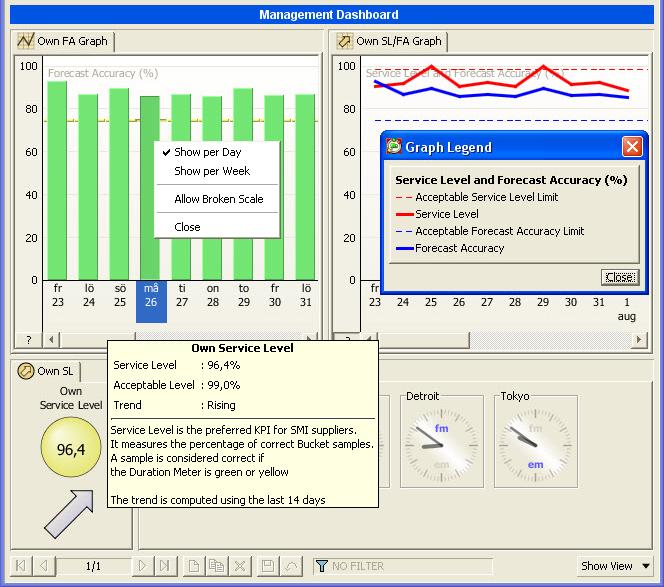
Task: Select Show per Week option
Action: tap(211, 172)
